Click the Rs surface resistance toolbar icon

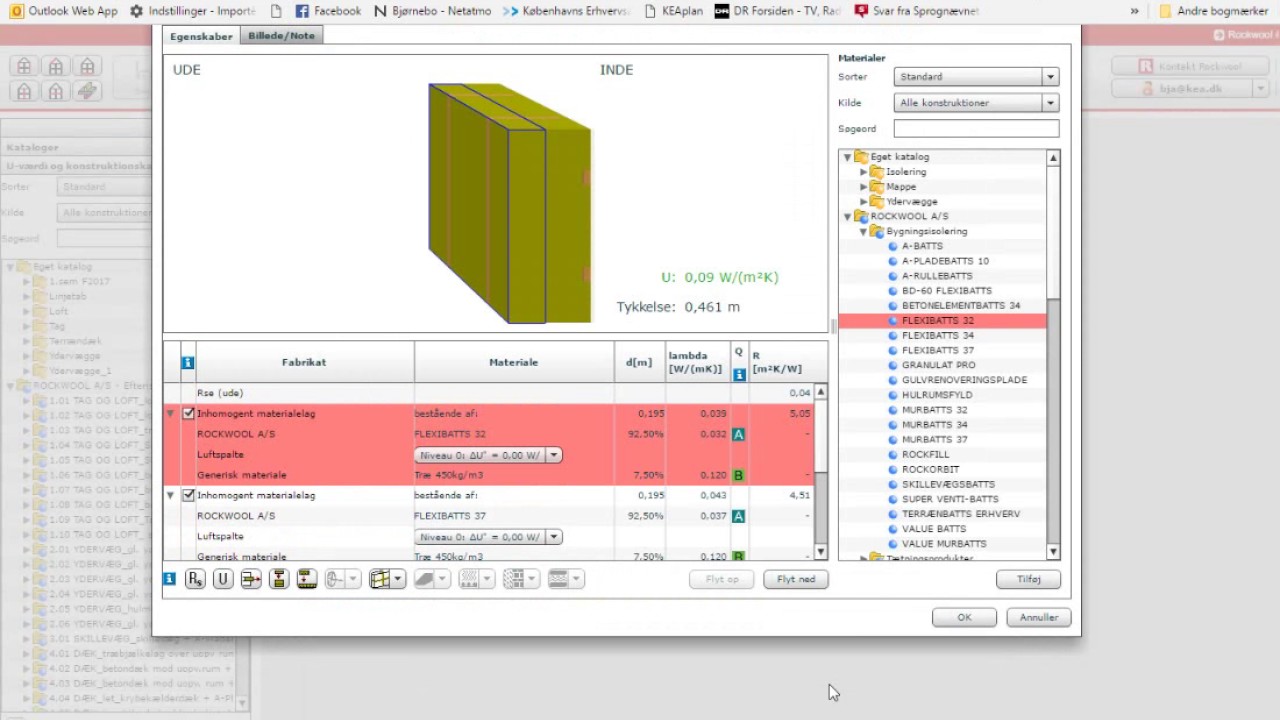tap(195, 579)
